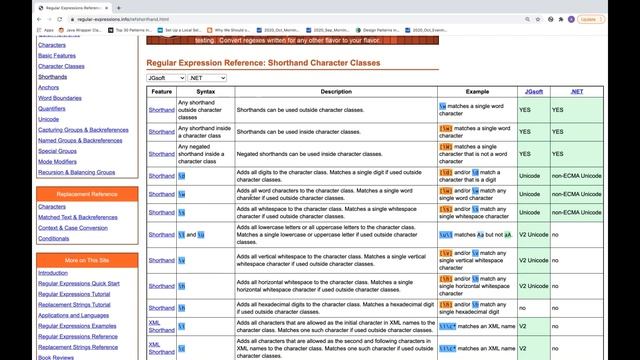640x360 pixels.
Task: Open the Introduction link
Action: (x=53, y=273)
